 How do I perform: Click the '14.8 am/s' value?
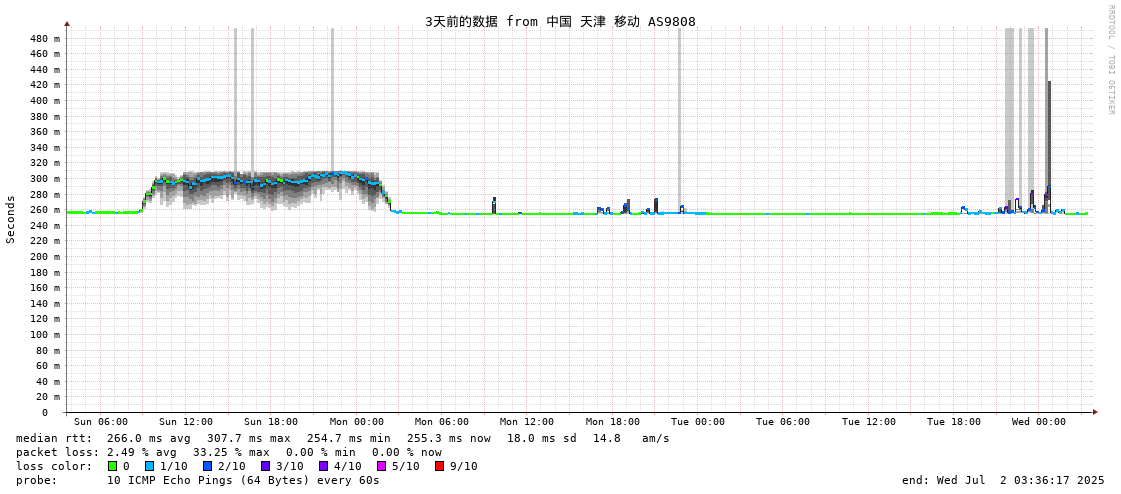point(631,438)
